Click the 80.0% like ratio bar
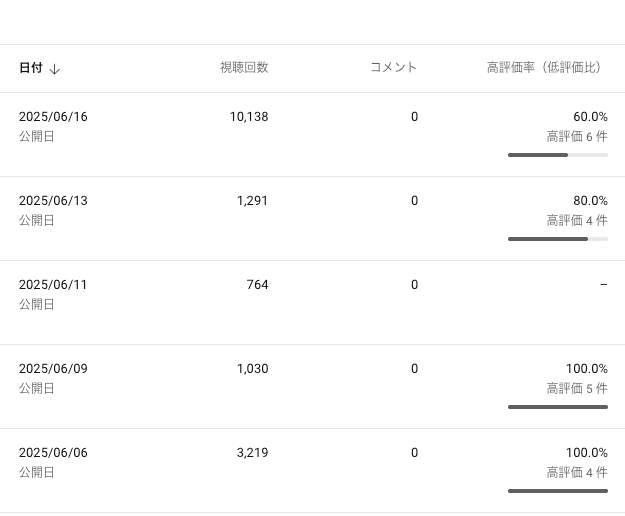 [x=557, y=239]
